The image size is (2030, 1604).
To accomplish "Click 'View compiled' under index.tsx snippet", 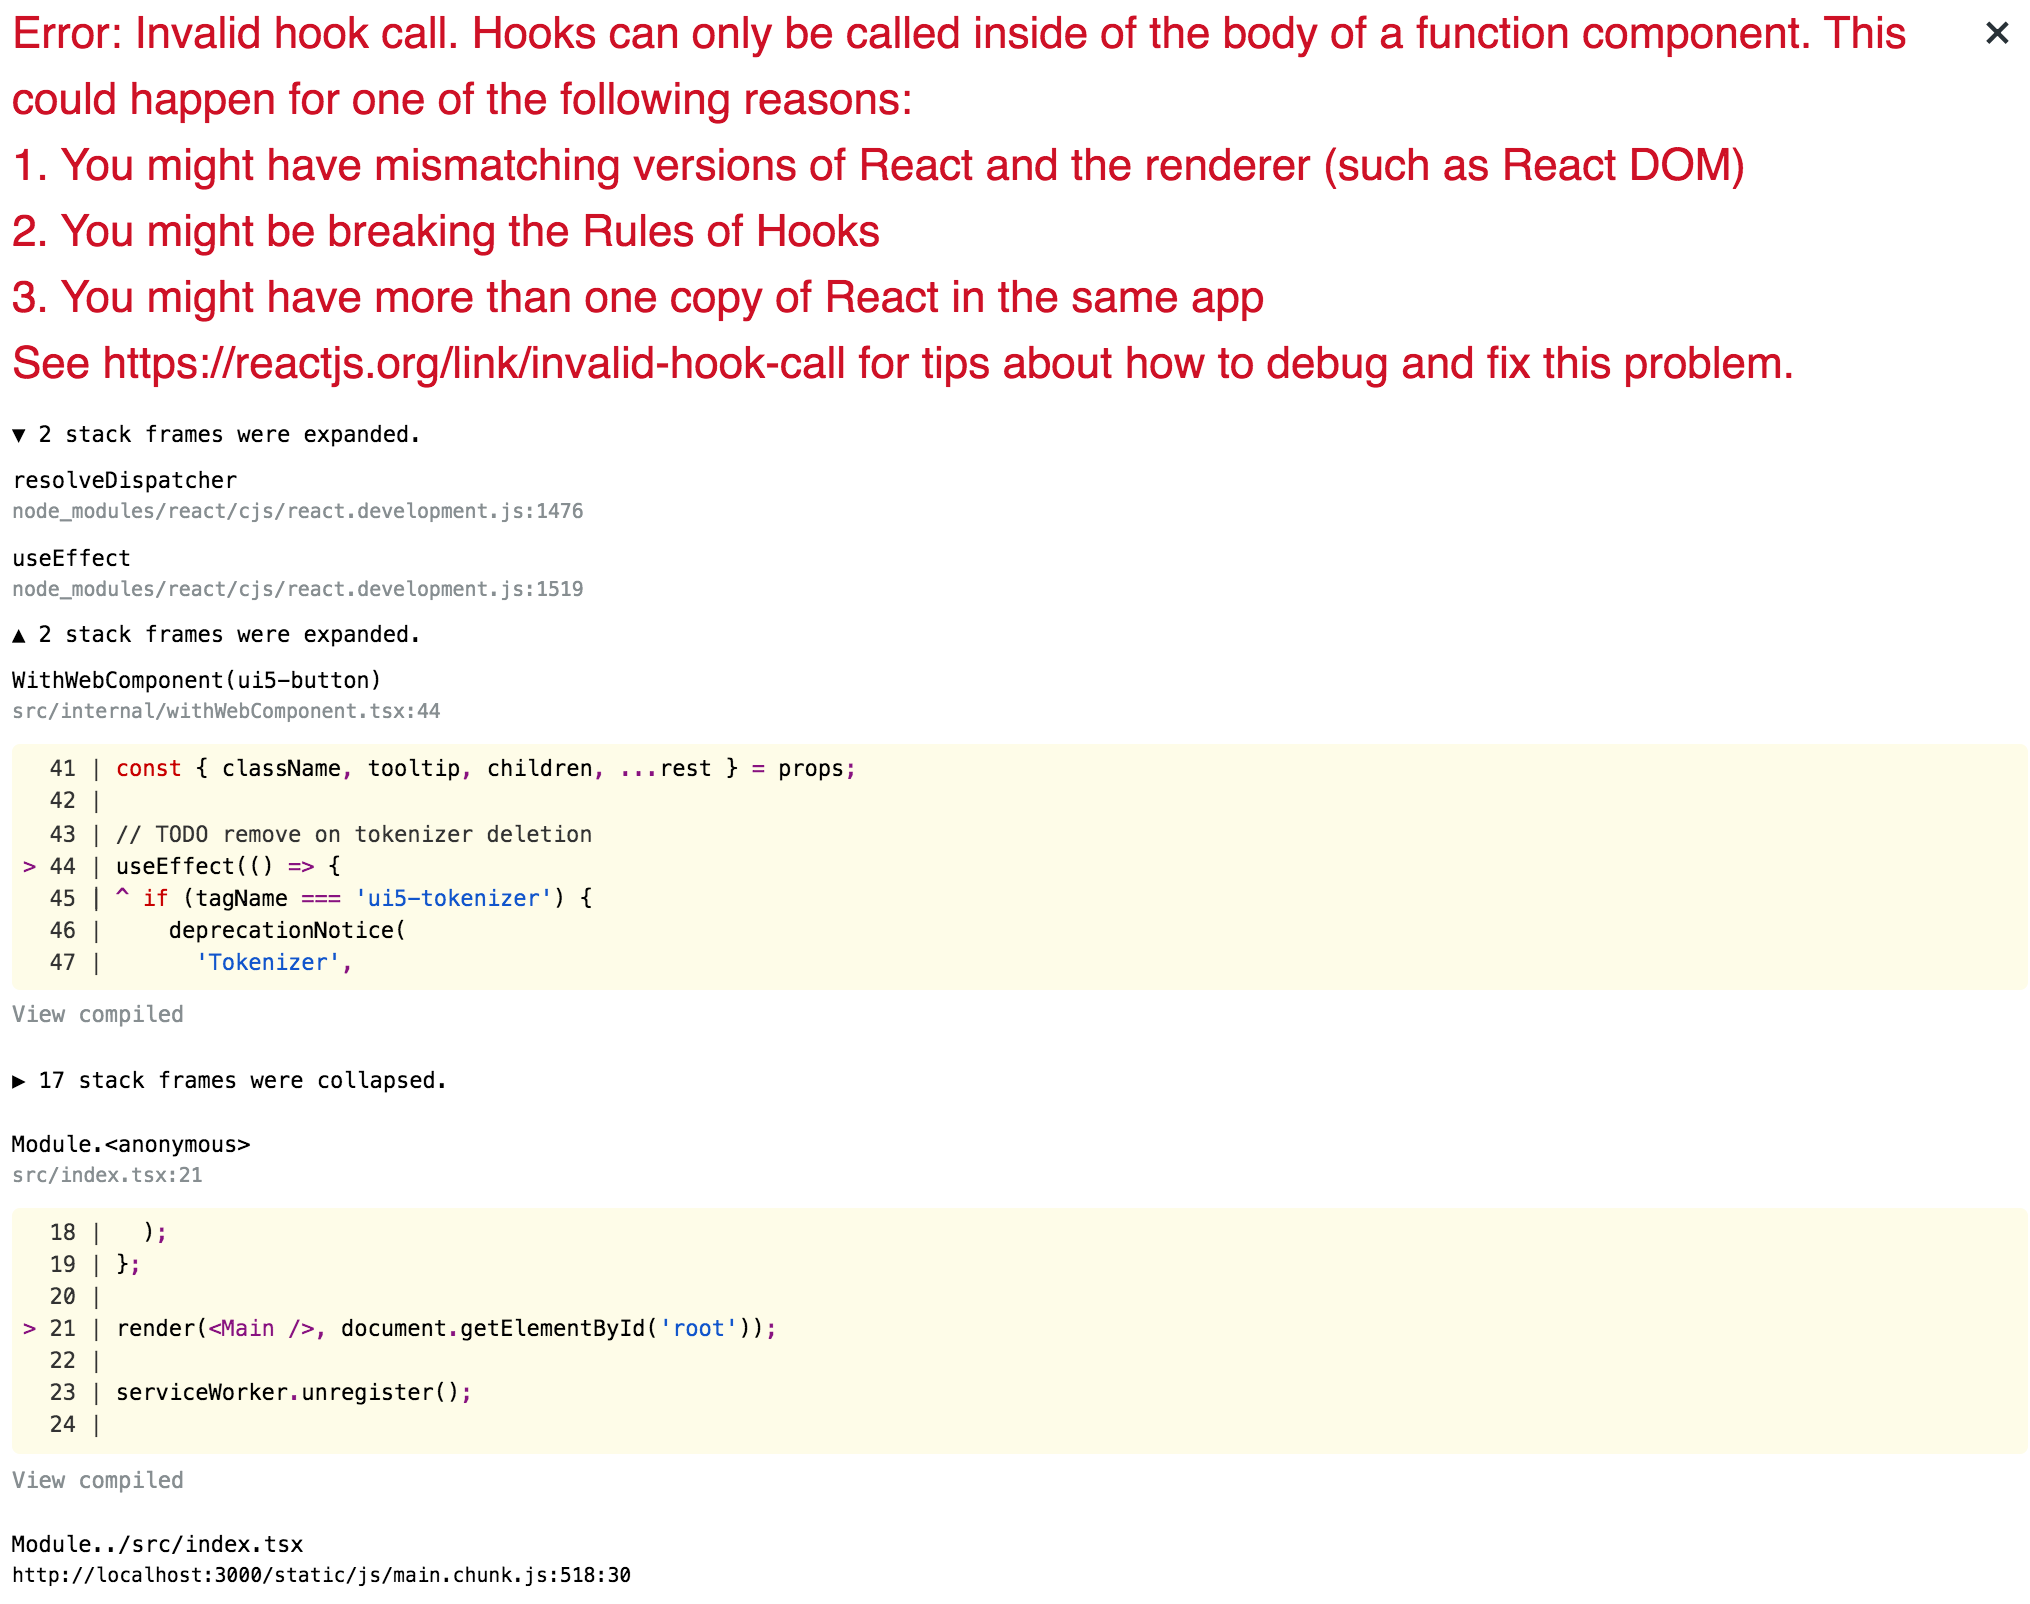I will [x=97, y=1480].
